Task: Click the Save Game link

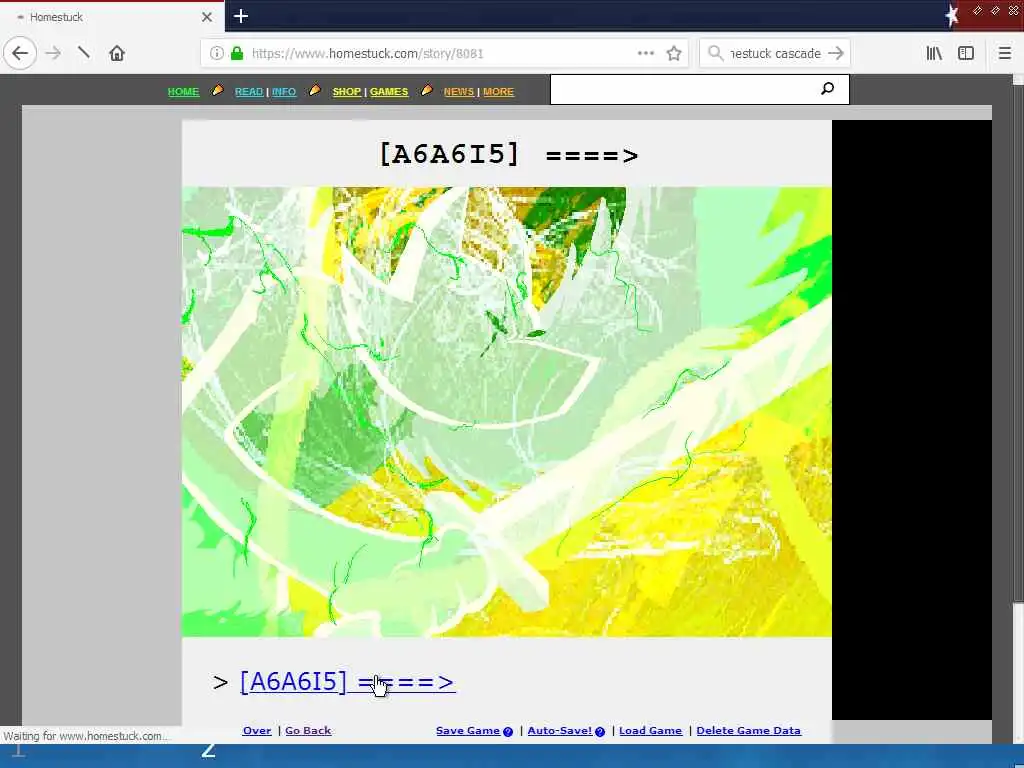Action: [468, 731]
